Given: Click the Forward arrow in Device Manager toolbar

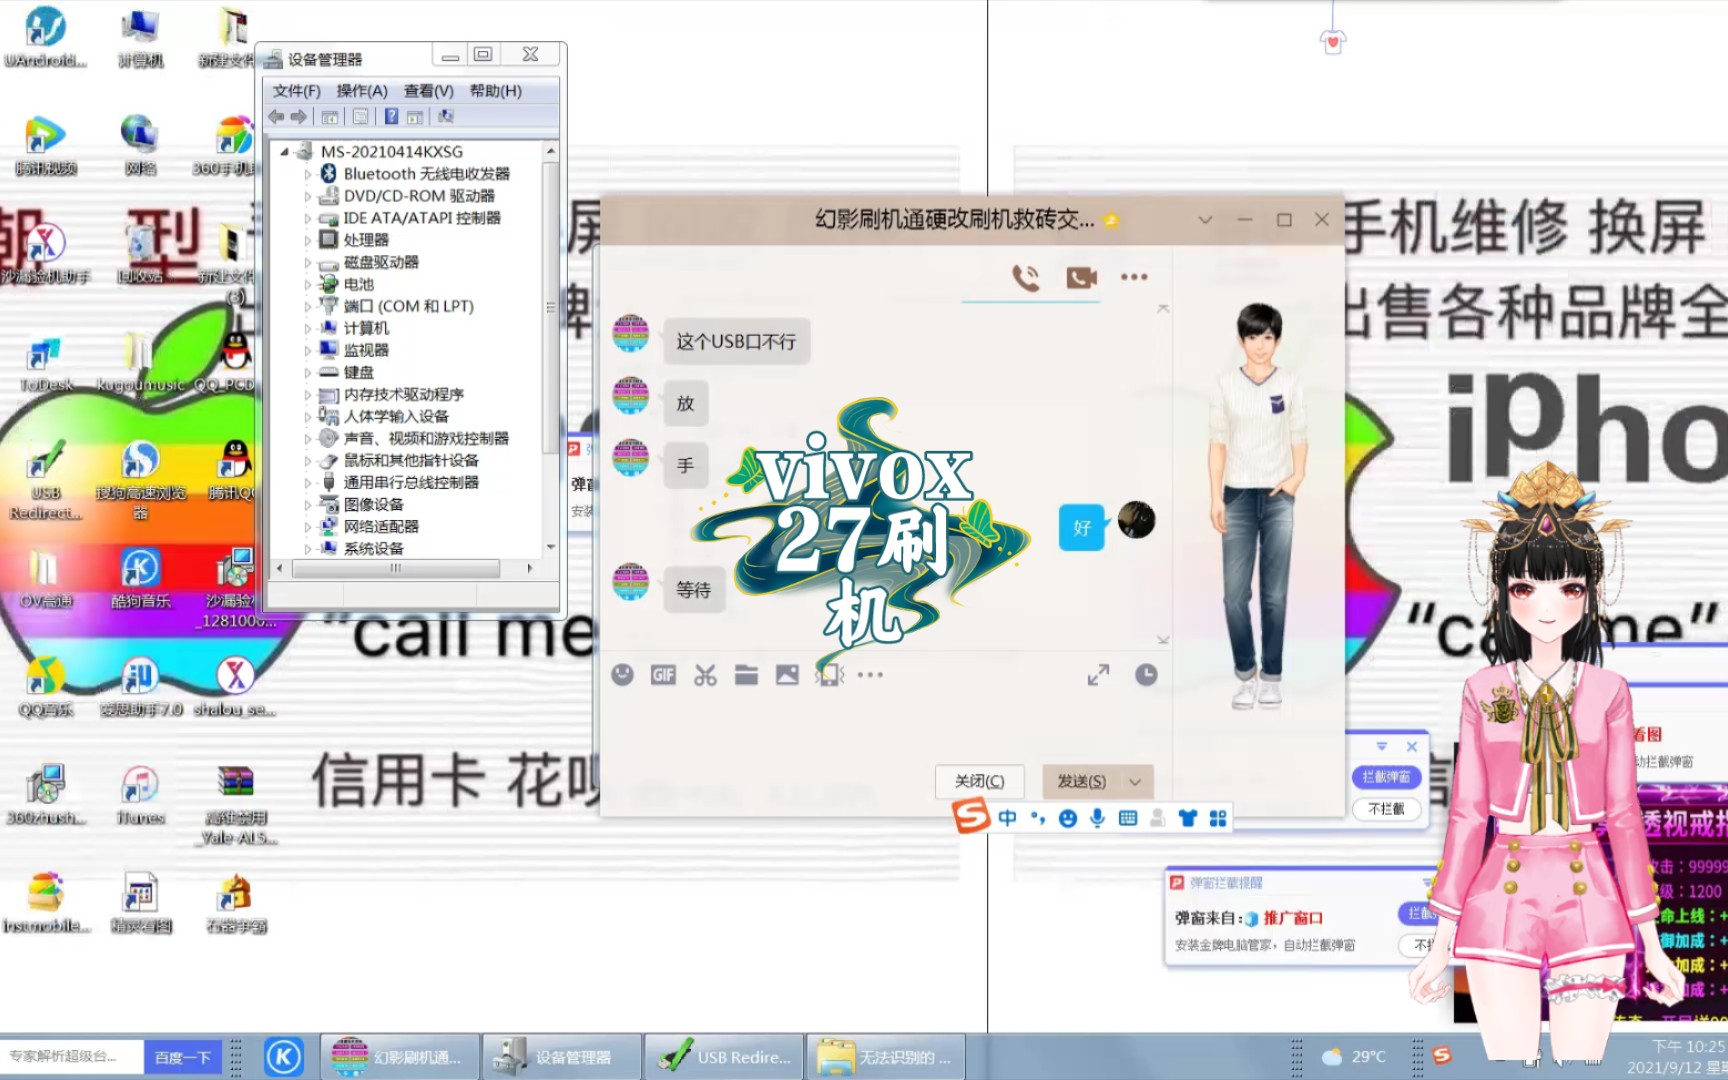Looking at the screenshot, I should 298,117.
